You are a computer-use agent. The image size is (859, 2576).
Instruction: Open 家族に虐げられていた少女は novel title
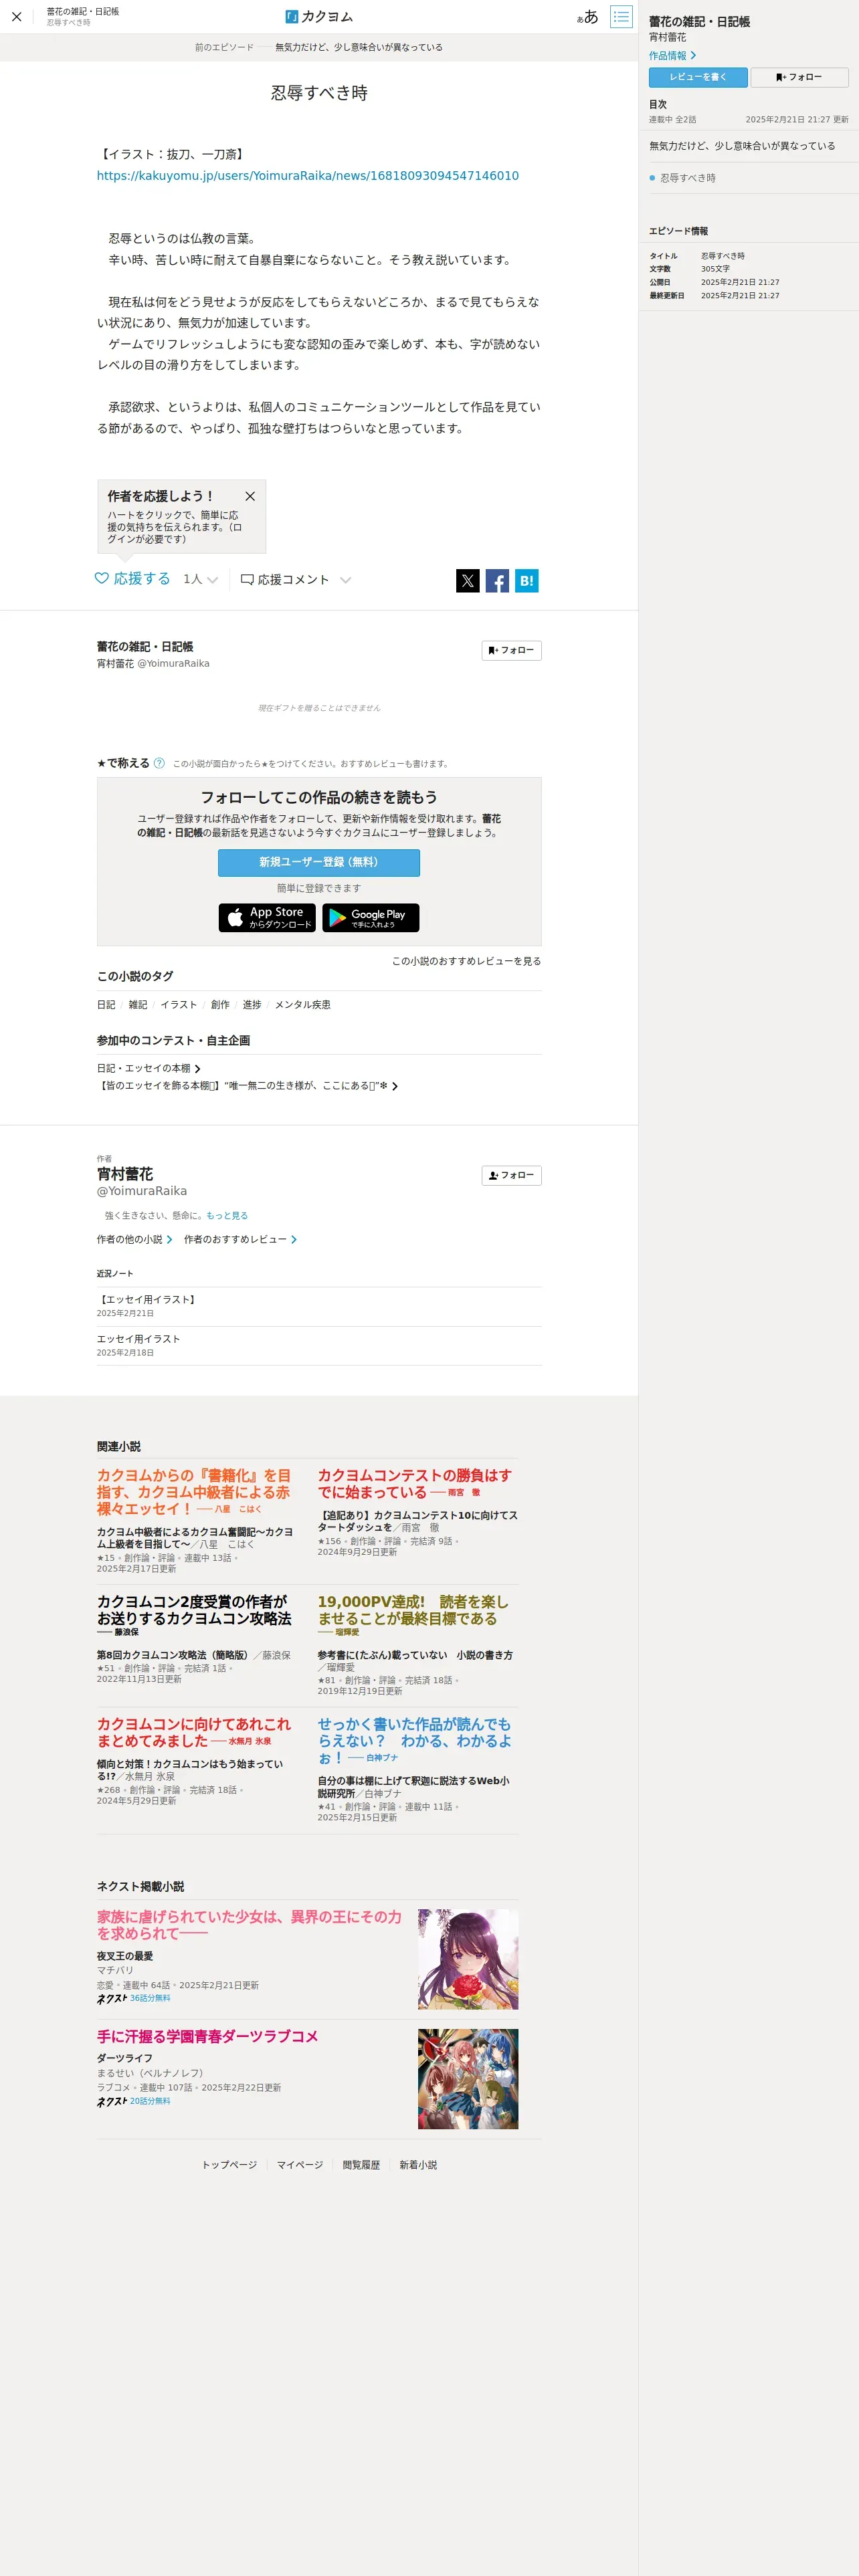coord(250,1925)
